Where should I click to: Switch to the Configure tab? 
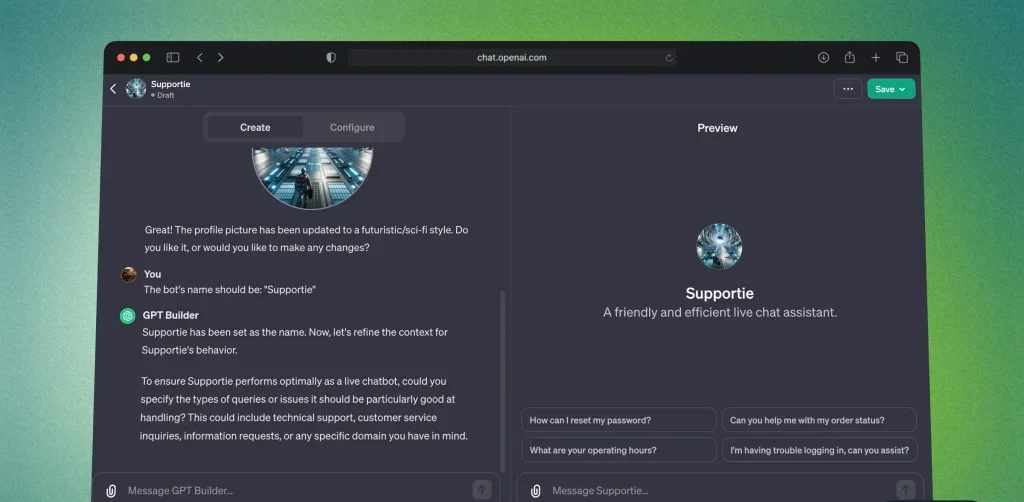(352, 127)
